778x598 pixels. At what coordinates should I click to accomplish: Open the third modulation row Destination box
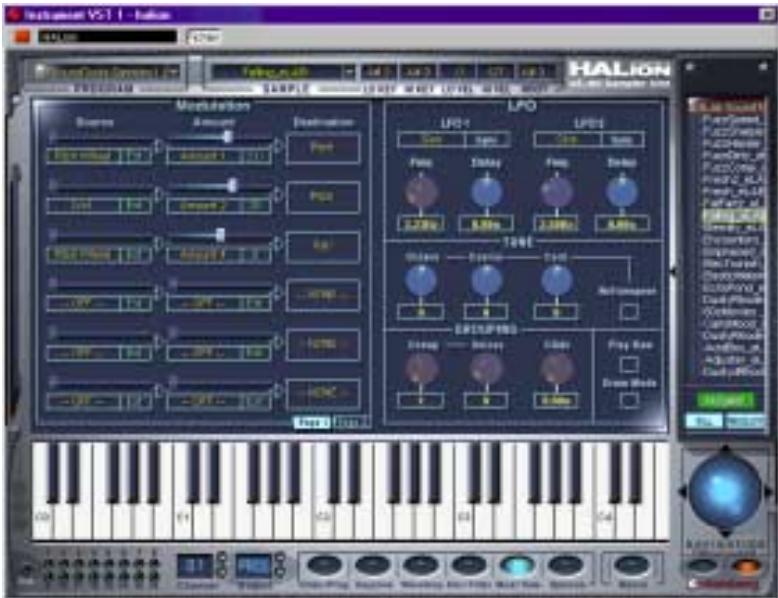coord(323,246)
